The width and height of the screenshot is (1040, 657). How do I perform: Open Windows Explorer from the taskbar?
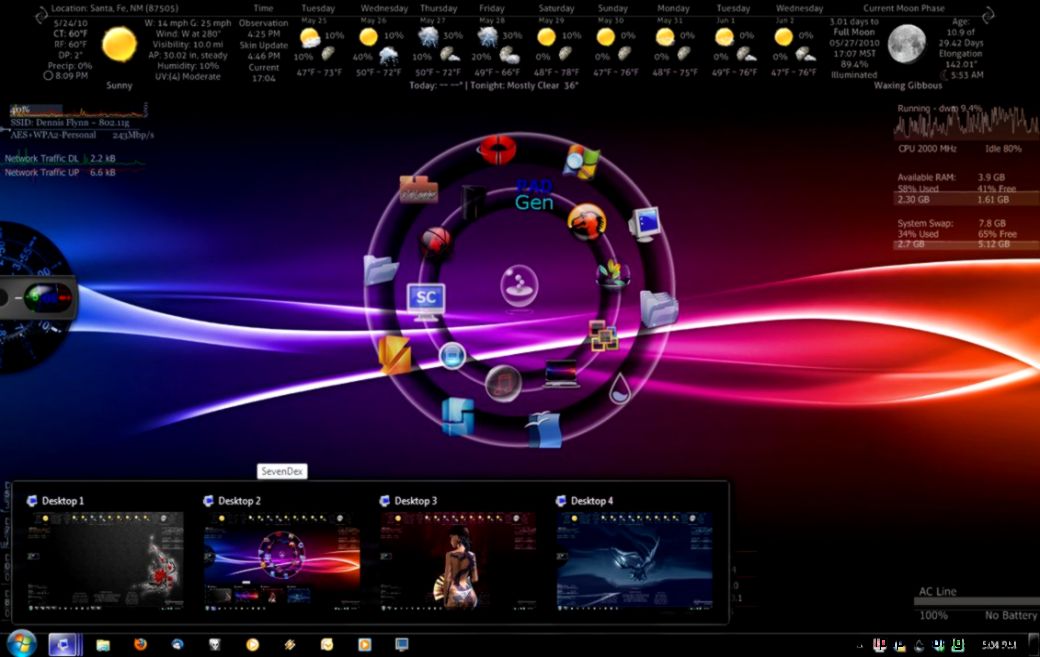[103, 643]
